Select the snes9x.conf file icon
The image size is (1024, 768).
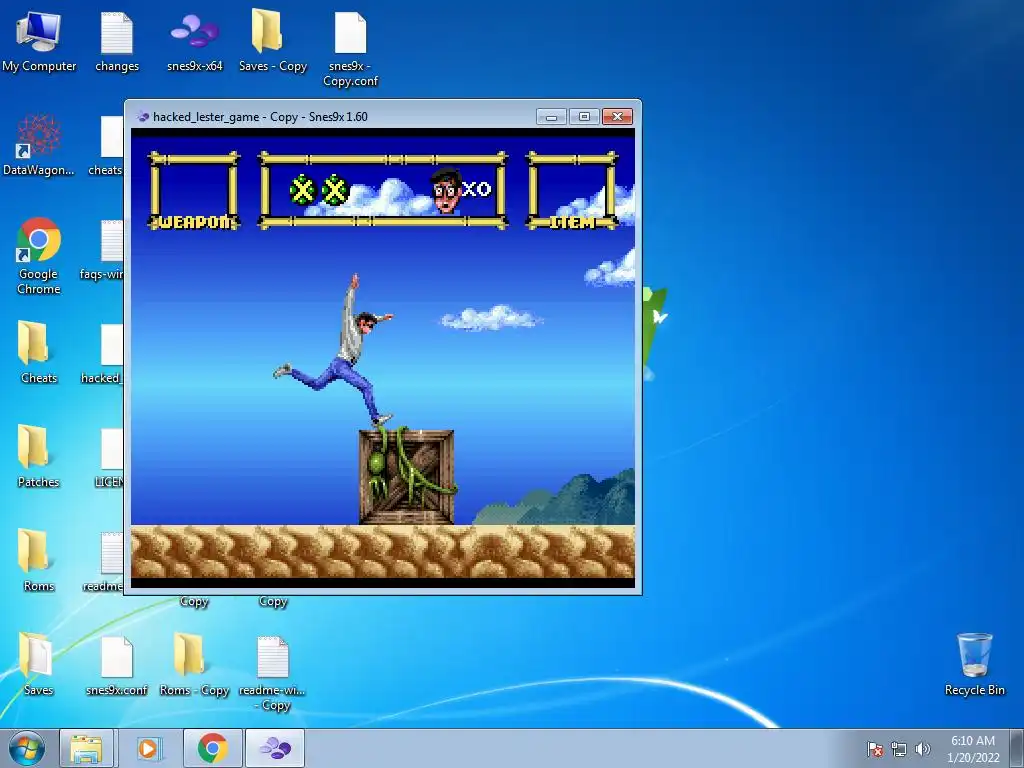coord(117,664)
